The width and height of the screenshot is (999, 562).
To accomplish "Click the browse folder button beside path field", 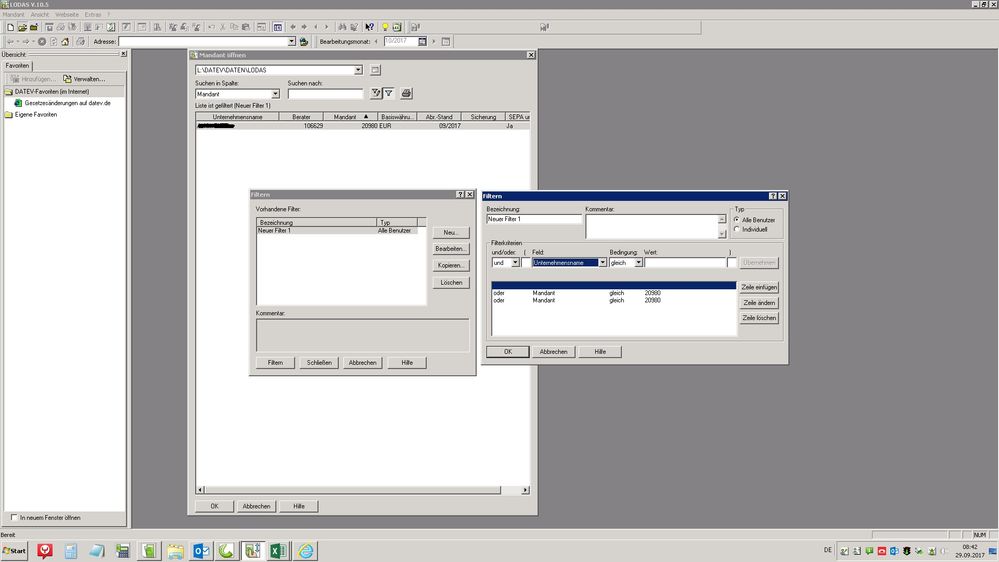I will click(375, 70).
